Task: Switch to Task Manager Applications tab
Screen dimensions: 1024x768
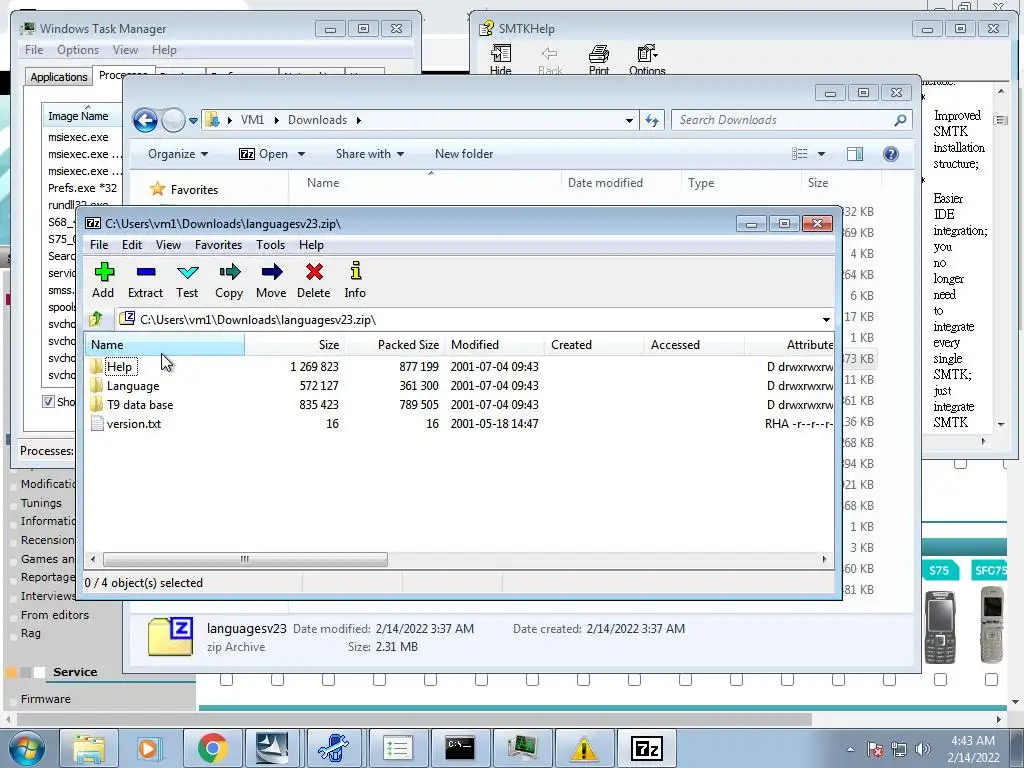Action: click(59, 77)
